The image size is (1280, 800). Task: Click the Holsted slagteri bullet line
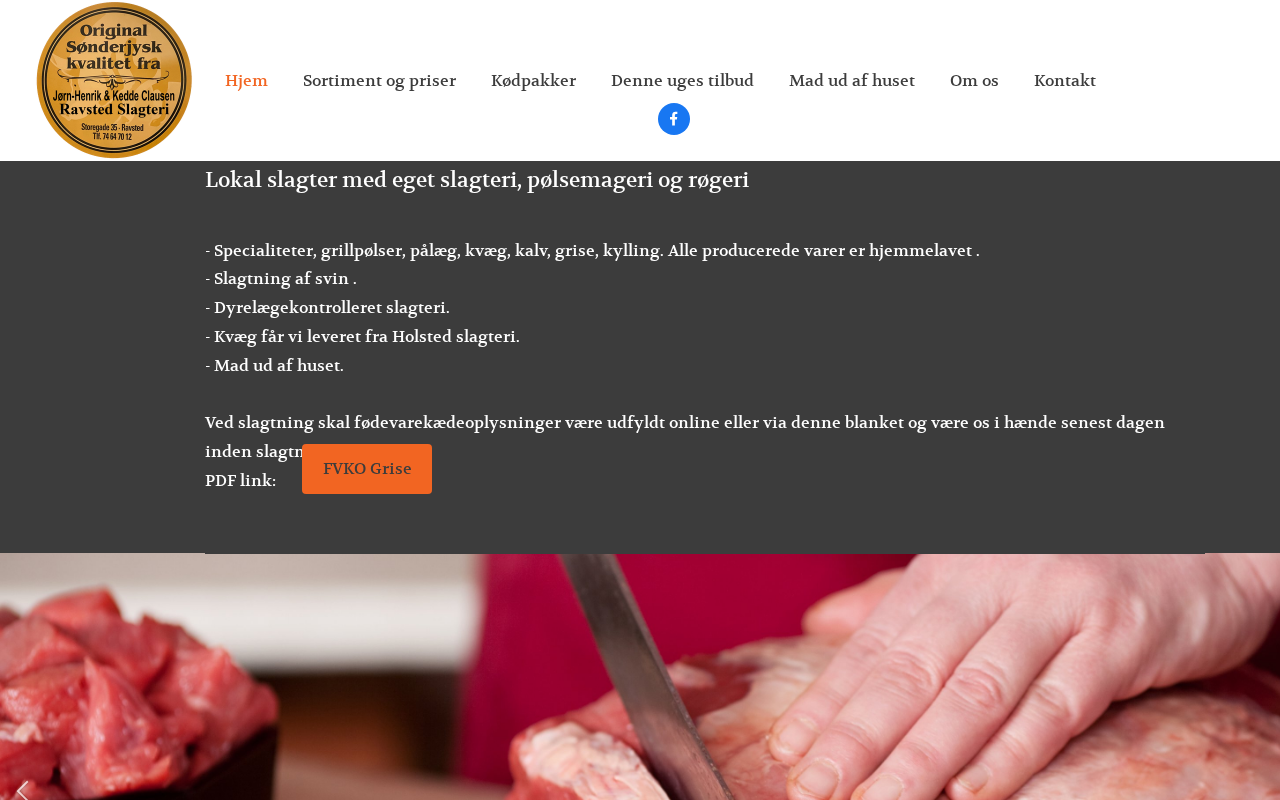(x=362, y=337)
